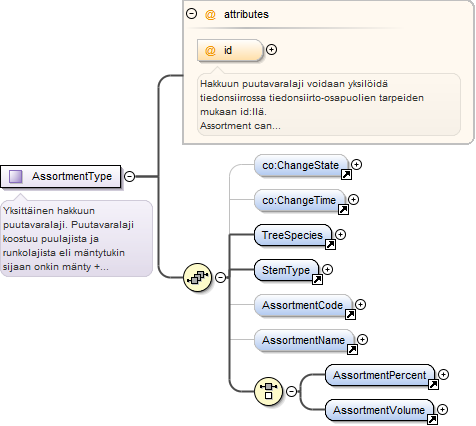
Task: Follow the StemType reference arrow
Action: tap(317, 279)
